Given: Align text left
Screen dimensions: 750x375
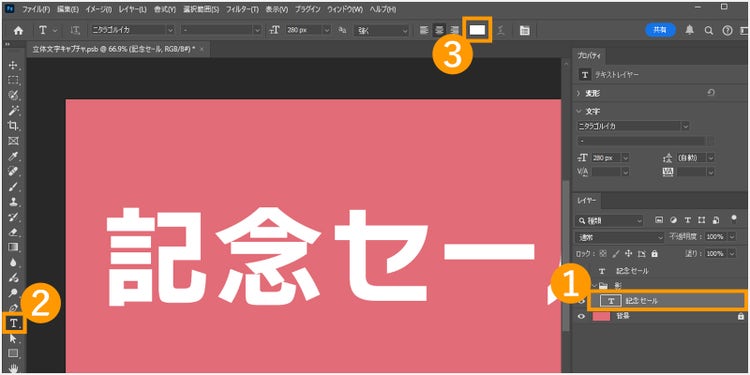Looking at the screenshot, I should [x=424, y=30].
